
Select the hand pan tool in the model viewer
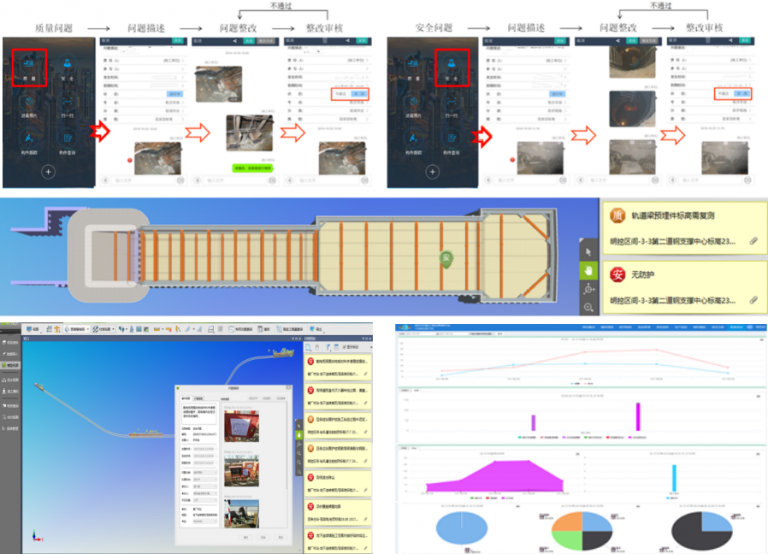click(x=589, y=269)
